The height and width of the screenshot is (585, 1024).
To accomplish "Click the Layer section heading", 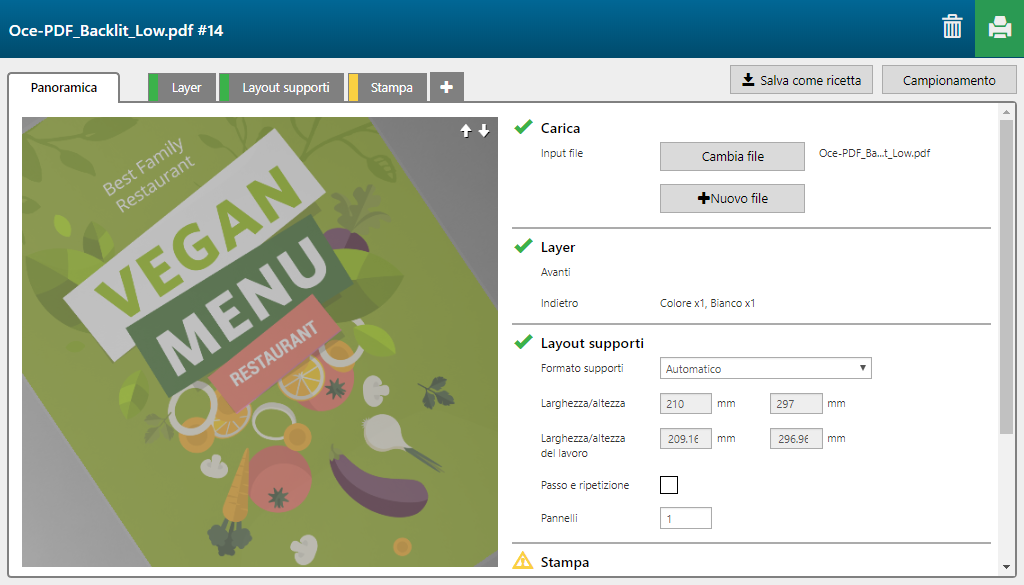I will pyautogui.click(x=558, y=247).
